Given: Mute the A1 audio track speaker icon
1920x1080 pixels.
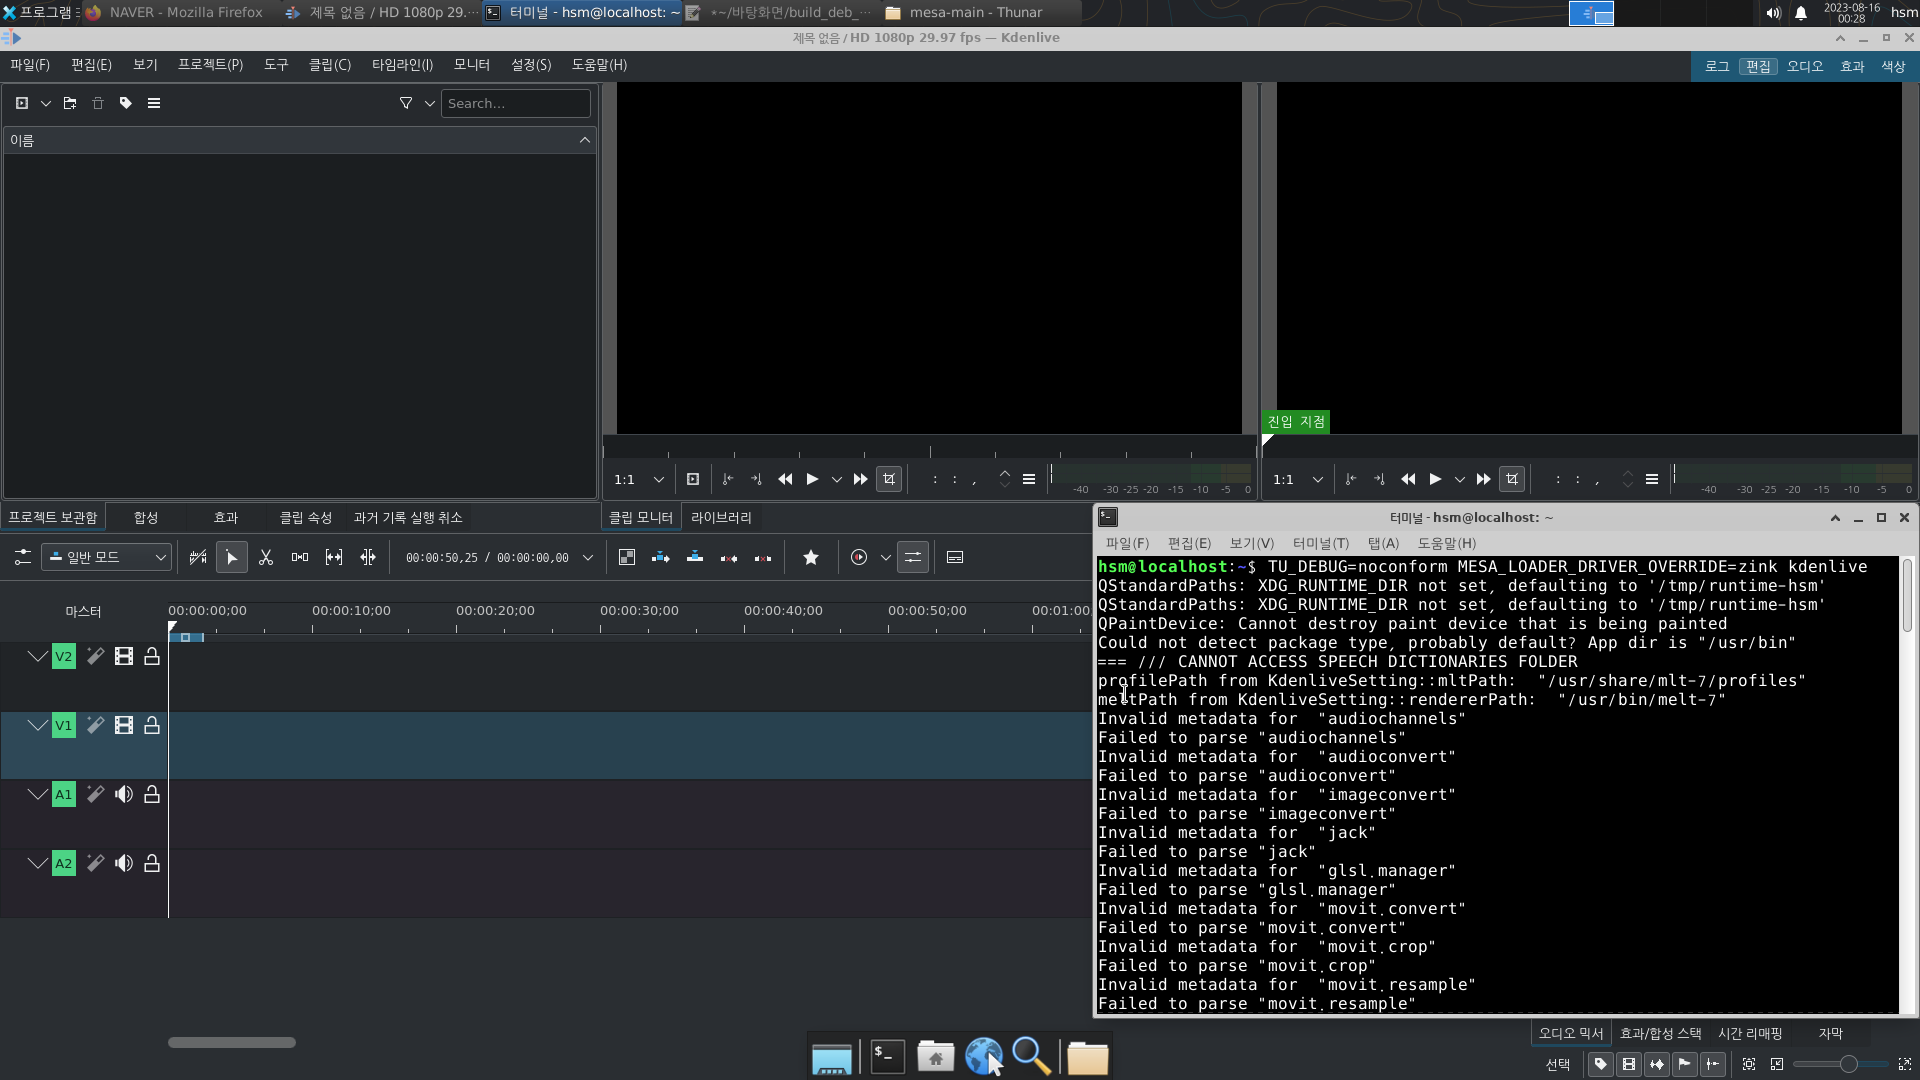Looking at the screenshot, I should 123,794.
